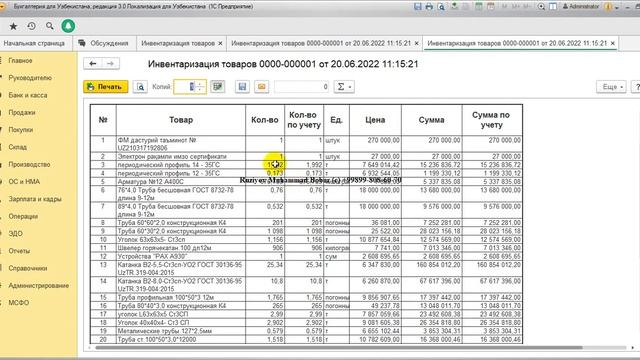Click the Товар column header
The image size is (640, 360).
point(181,120)
